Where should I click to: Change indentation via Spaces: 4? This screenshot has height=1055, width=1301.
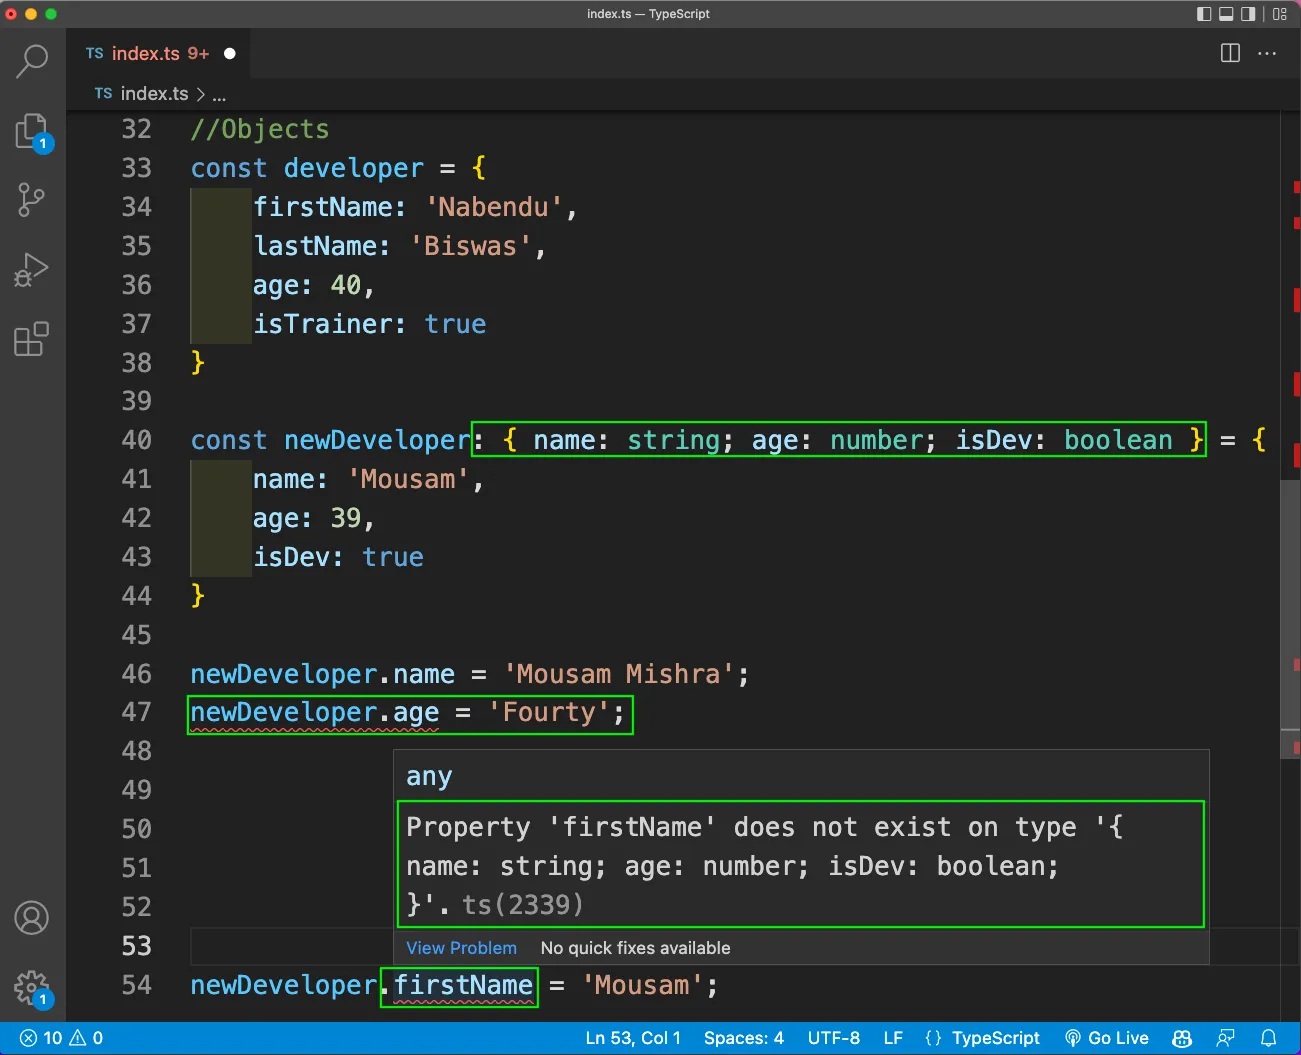(743, 1038)
